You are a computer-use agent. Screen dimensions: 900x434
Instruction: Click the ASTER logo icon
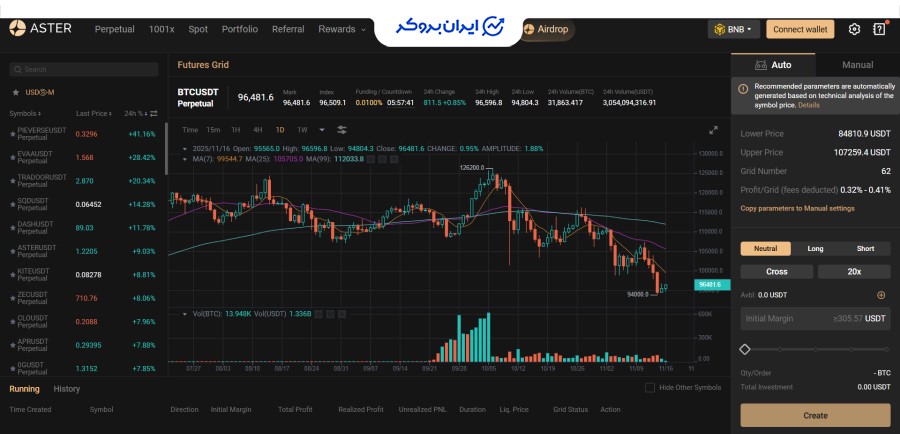point(17,28)
